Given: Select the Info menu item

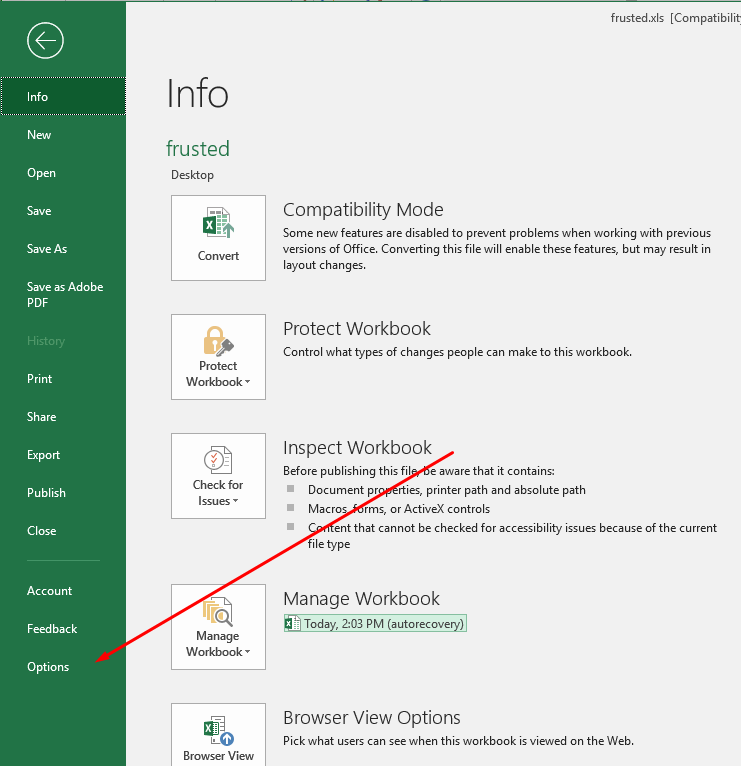Looking at the screenshot, I should coord(63,96).
